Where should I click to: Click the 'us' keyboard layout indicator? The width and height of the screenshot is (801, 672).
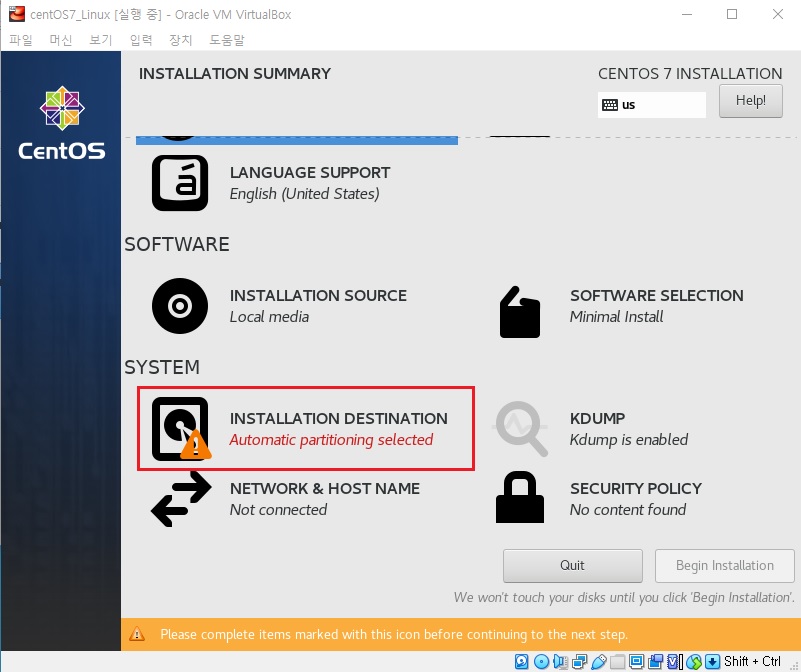point(651,105)
